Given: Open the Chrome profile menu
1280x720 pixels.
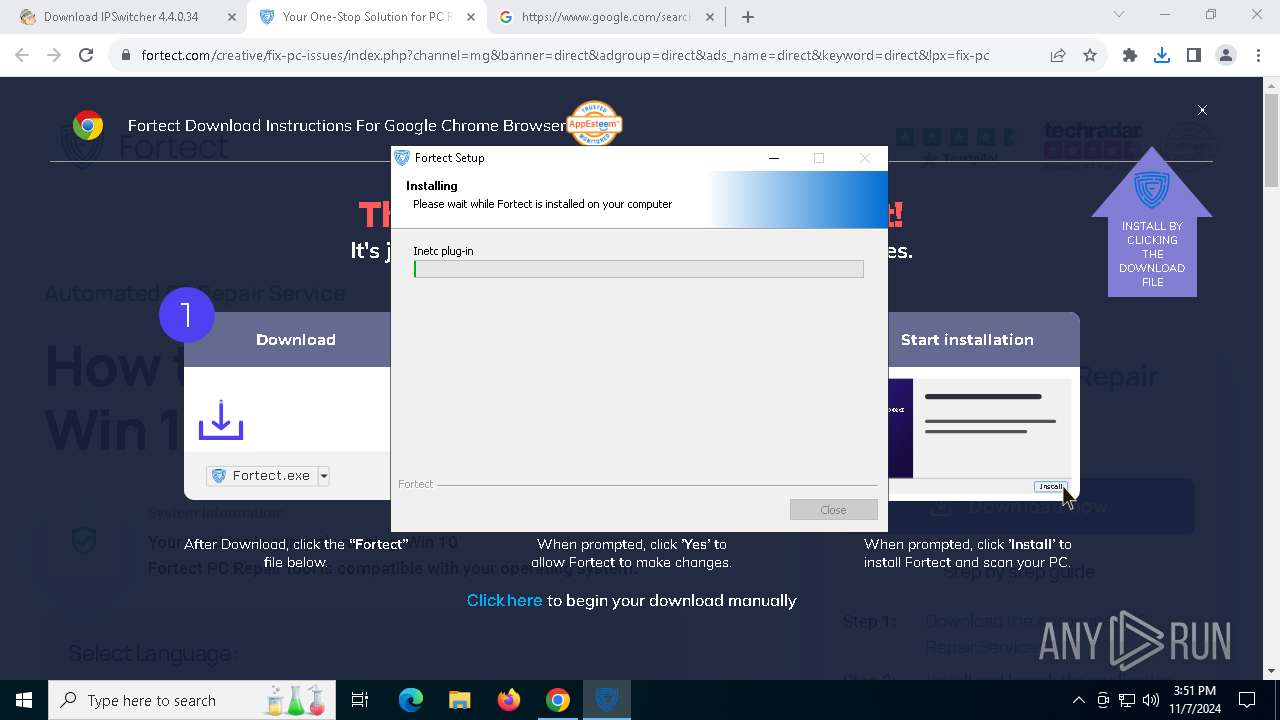Looking at the screenshot, I should click(x=1226, y=56).
